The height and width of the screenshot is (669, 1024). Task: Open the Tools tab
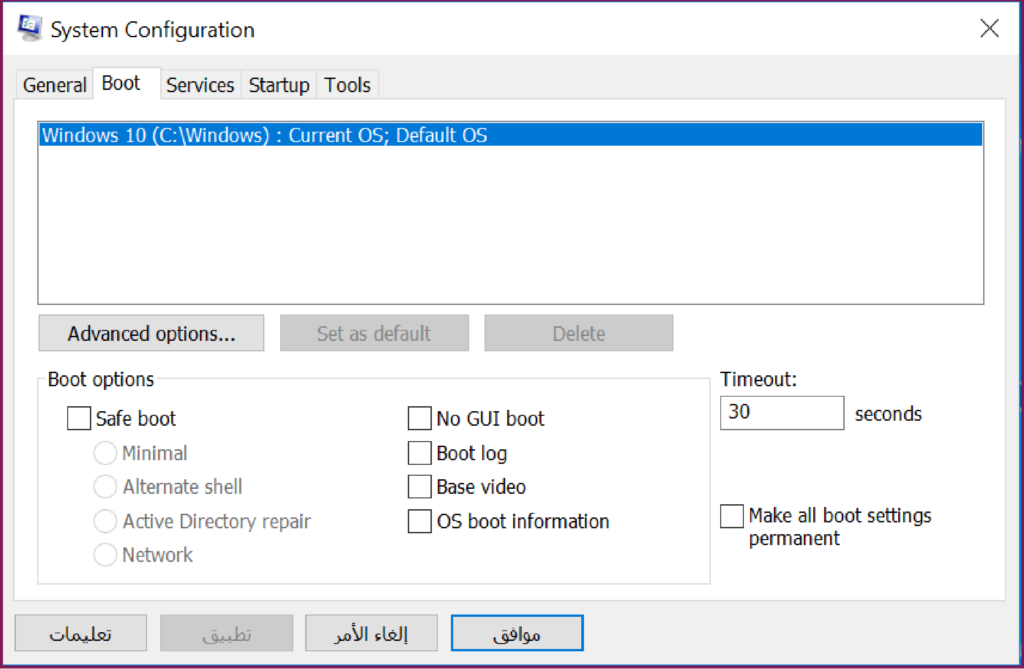[347, 85]
